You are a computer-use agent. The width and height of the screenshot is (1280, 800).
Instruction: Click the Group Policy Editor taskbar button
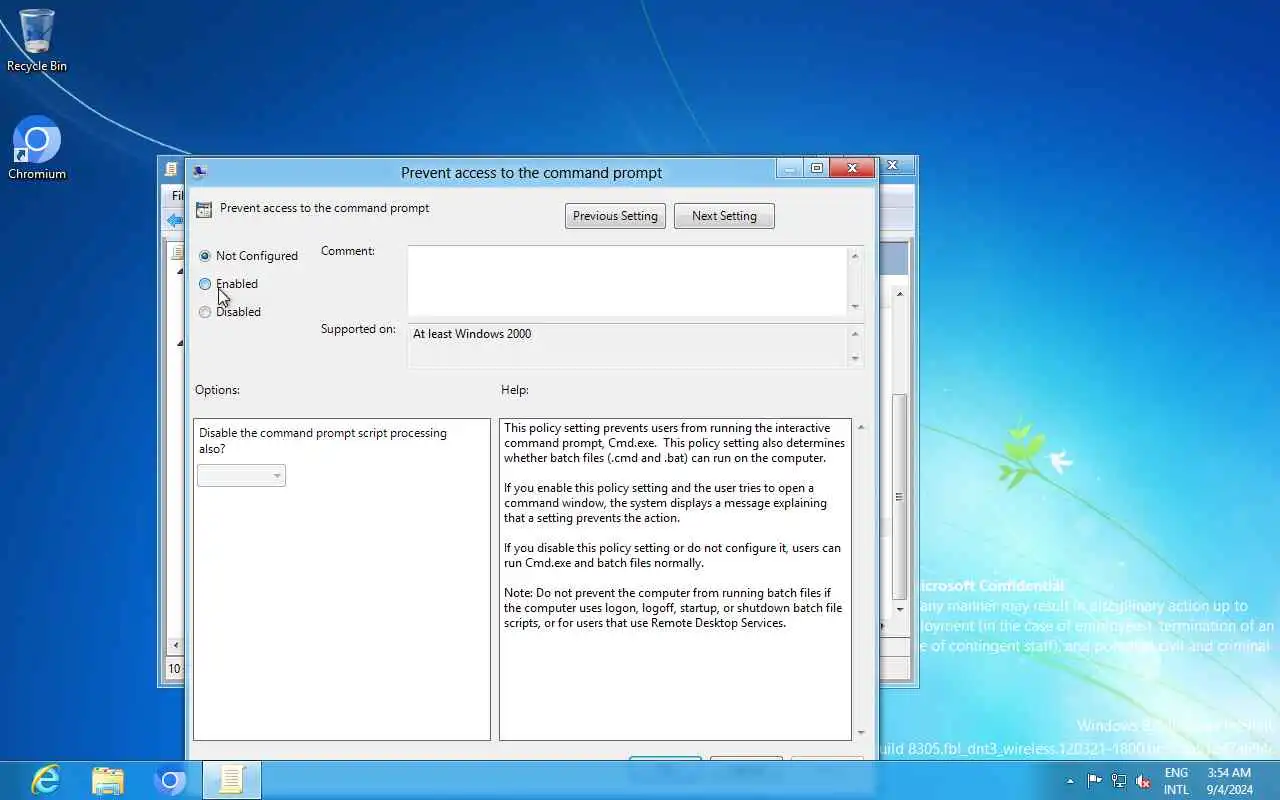(x=232, y=780)
